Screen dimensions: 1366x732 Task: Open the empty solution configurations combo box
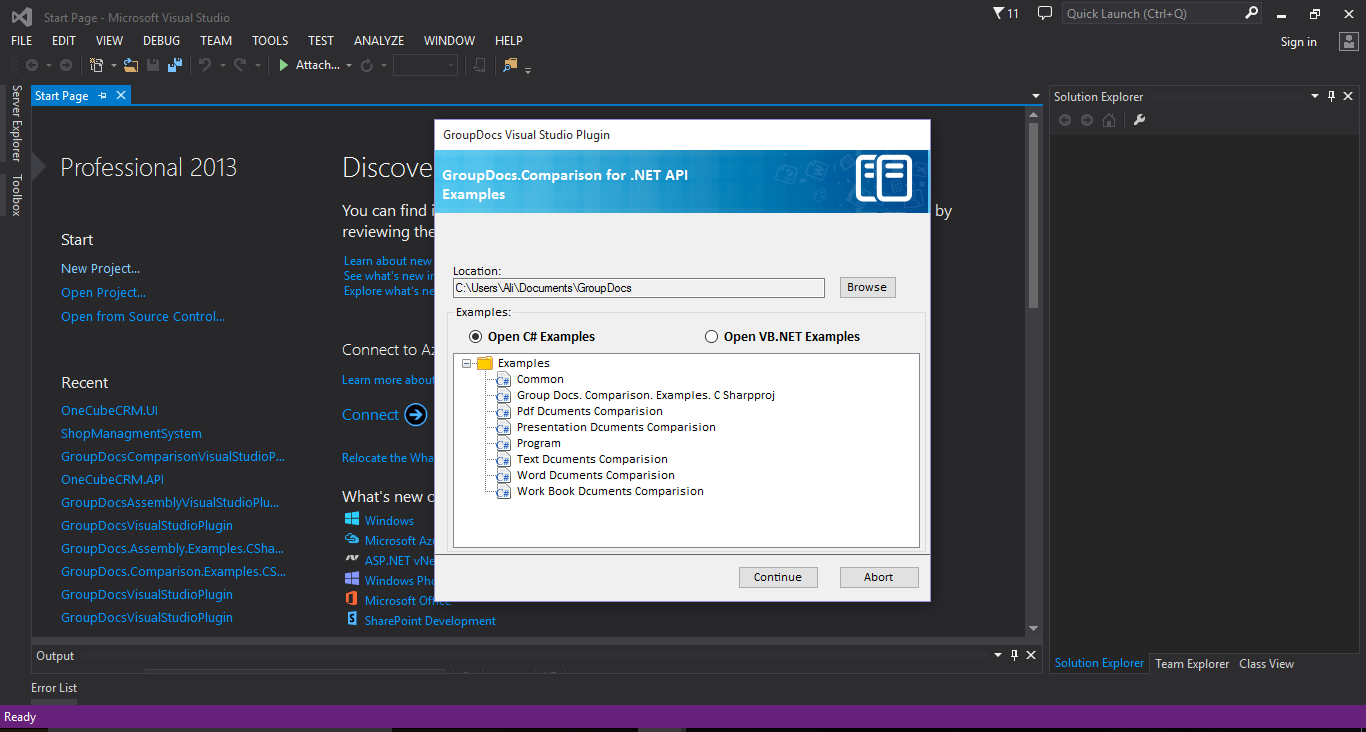pos(425,65)
